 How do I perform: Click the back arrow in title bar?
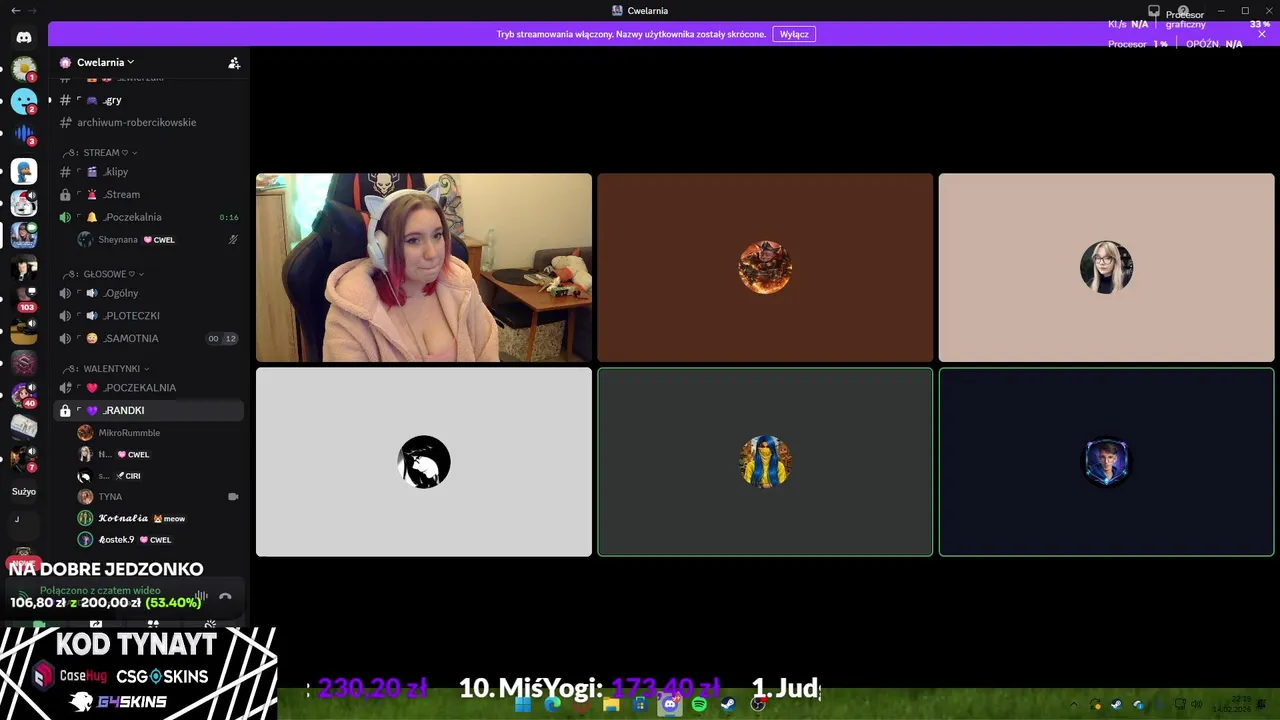point(15,10)
